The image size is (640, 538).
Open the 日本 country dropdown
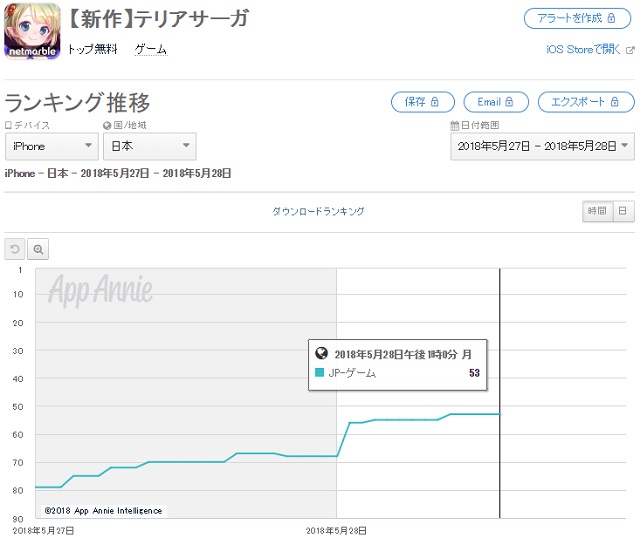coord(149,146)
